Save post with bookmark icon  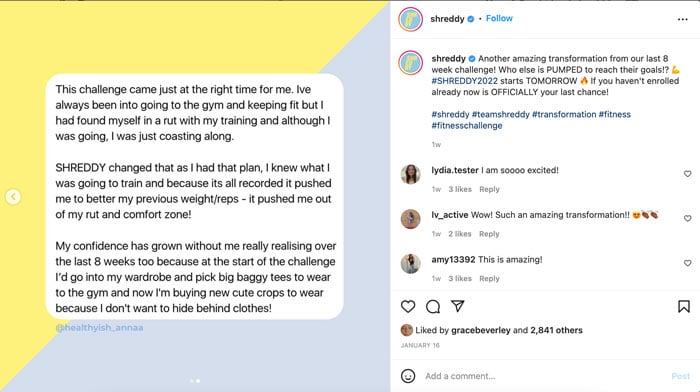tap(683, 306)
